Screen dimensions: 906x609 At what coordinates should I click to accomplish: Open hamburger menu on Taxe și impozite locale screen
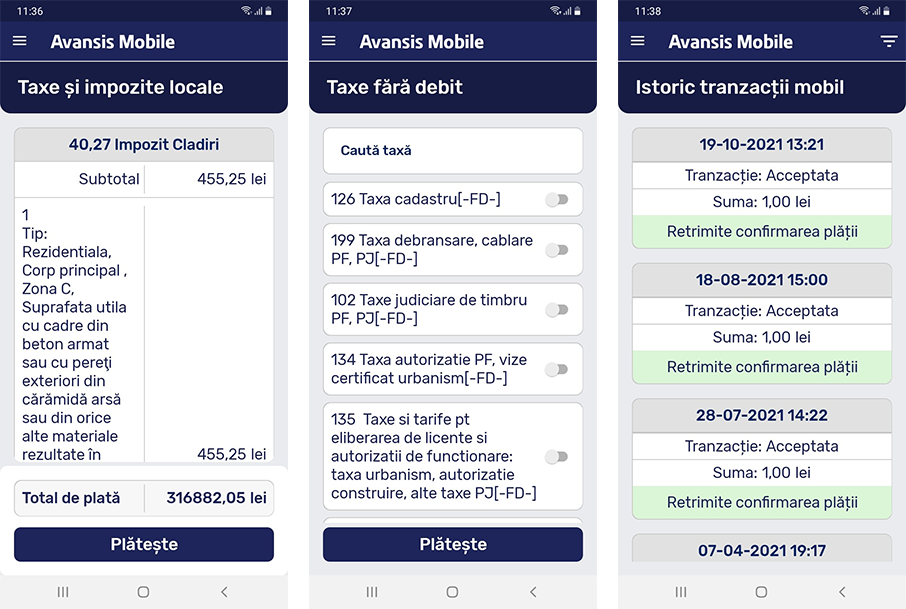point(20,42)
